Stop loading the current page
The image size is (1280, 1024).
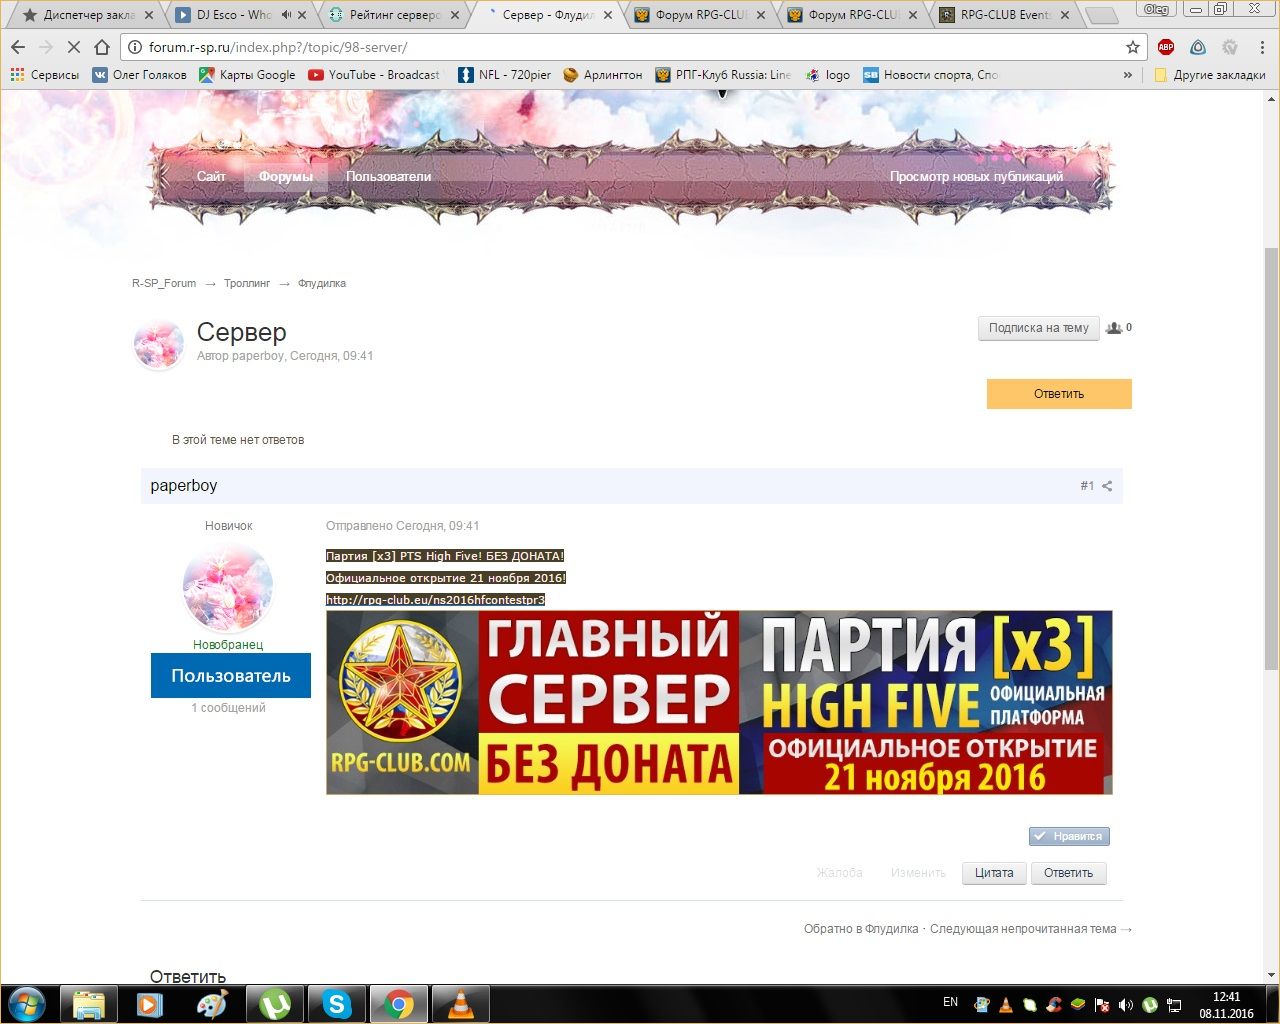(x=73, y=47)
